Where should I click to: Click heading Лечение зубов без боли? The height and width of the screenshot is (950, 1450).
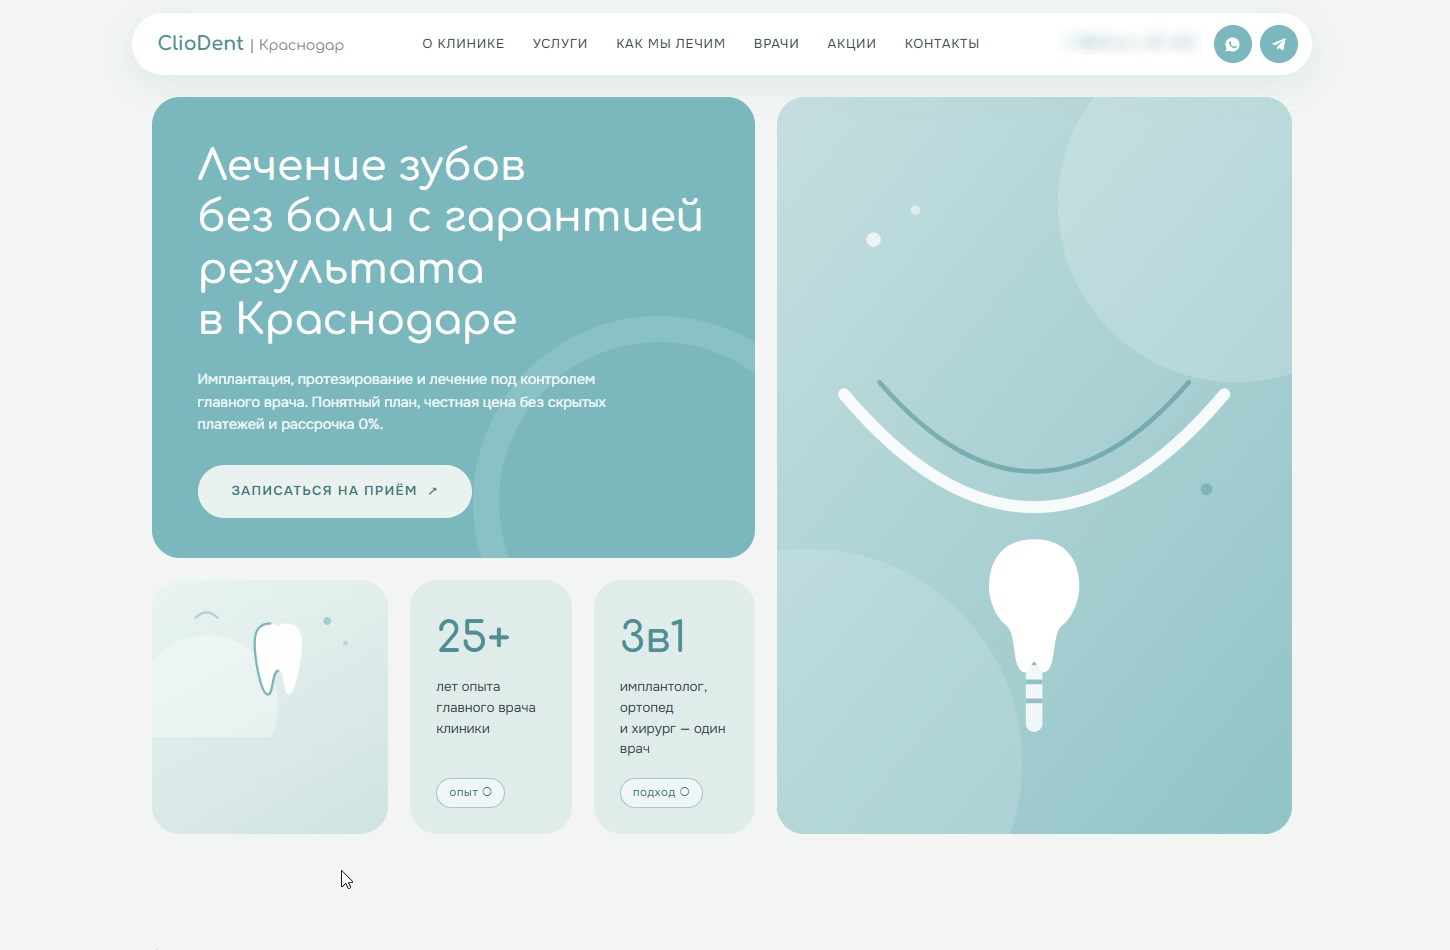(x=450, y=243)
